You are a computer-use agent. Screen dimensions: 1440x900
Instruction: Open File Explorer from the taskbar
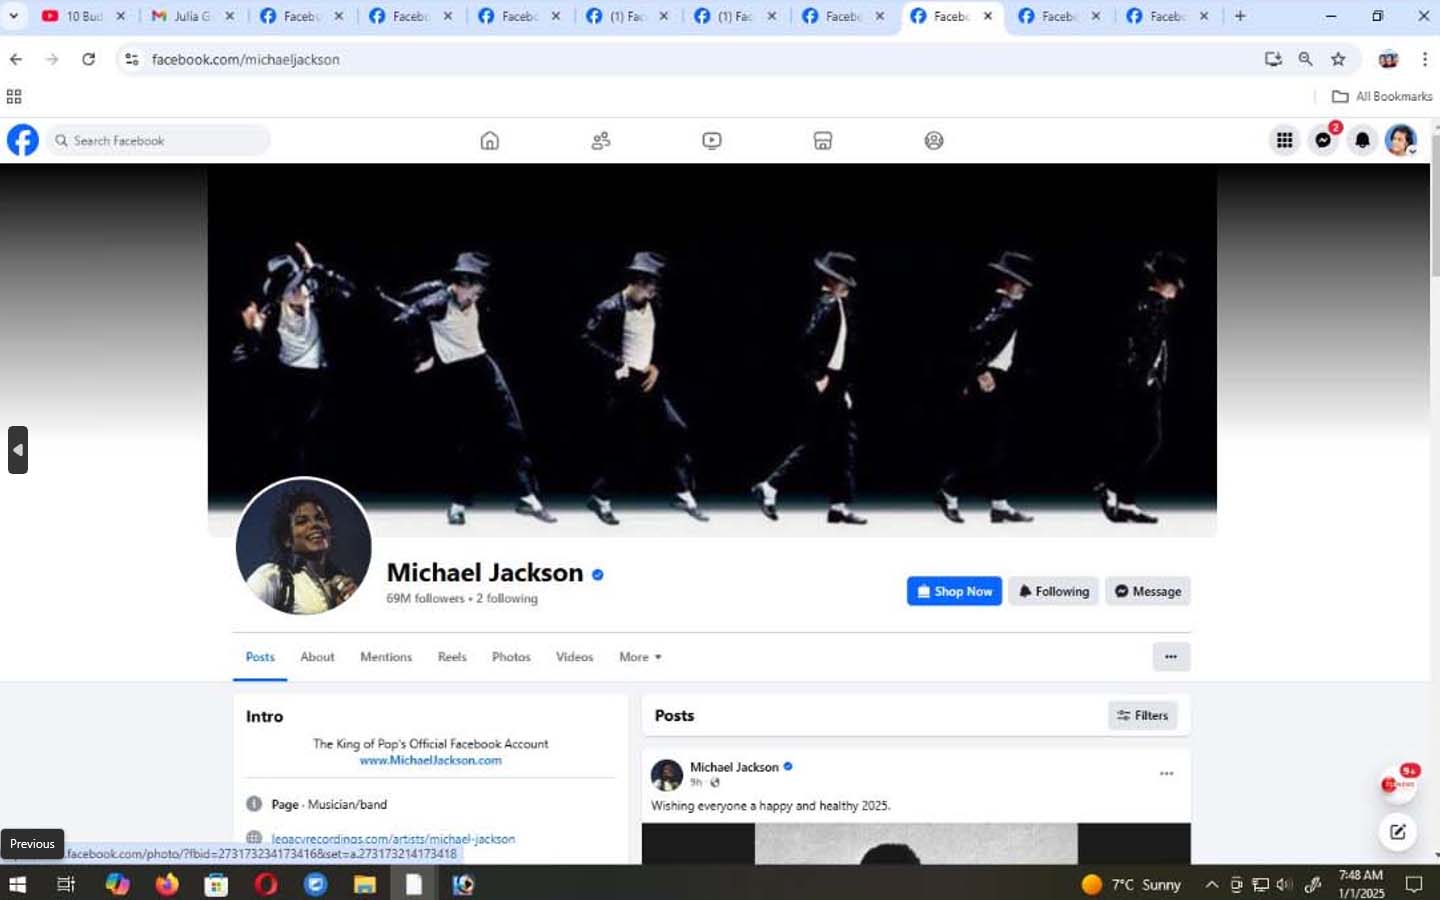[364, 884]
